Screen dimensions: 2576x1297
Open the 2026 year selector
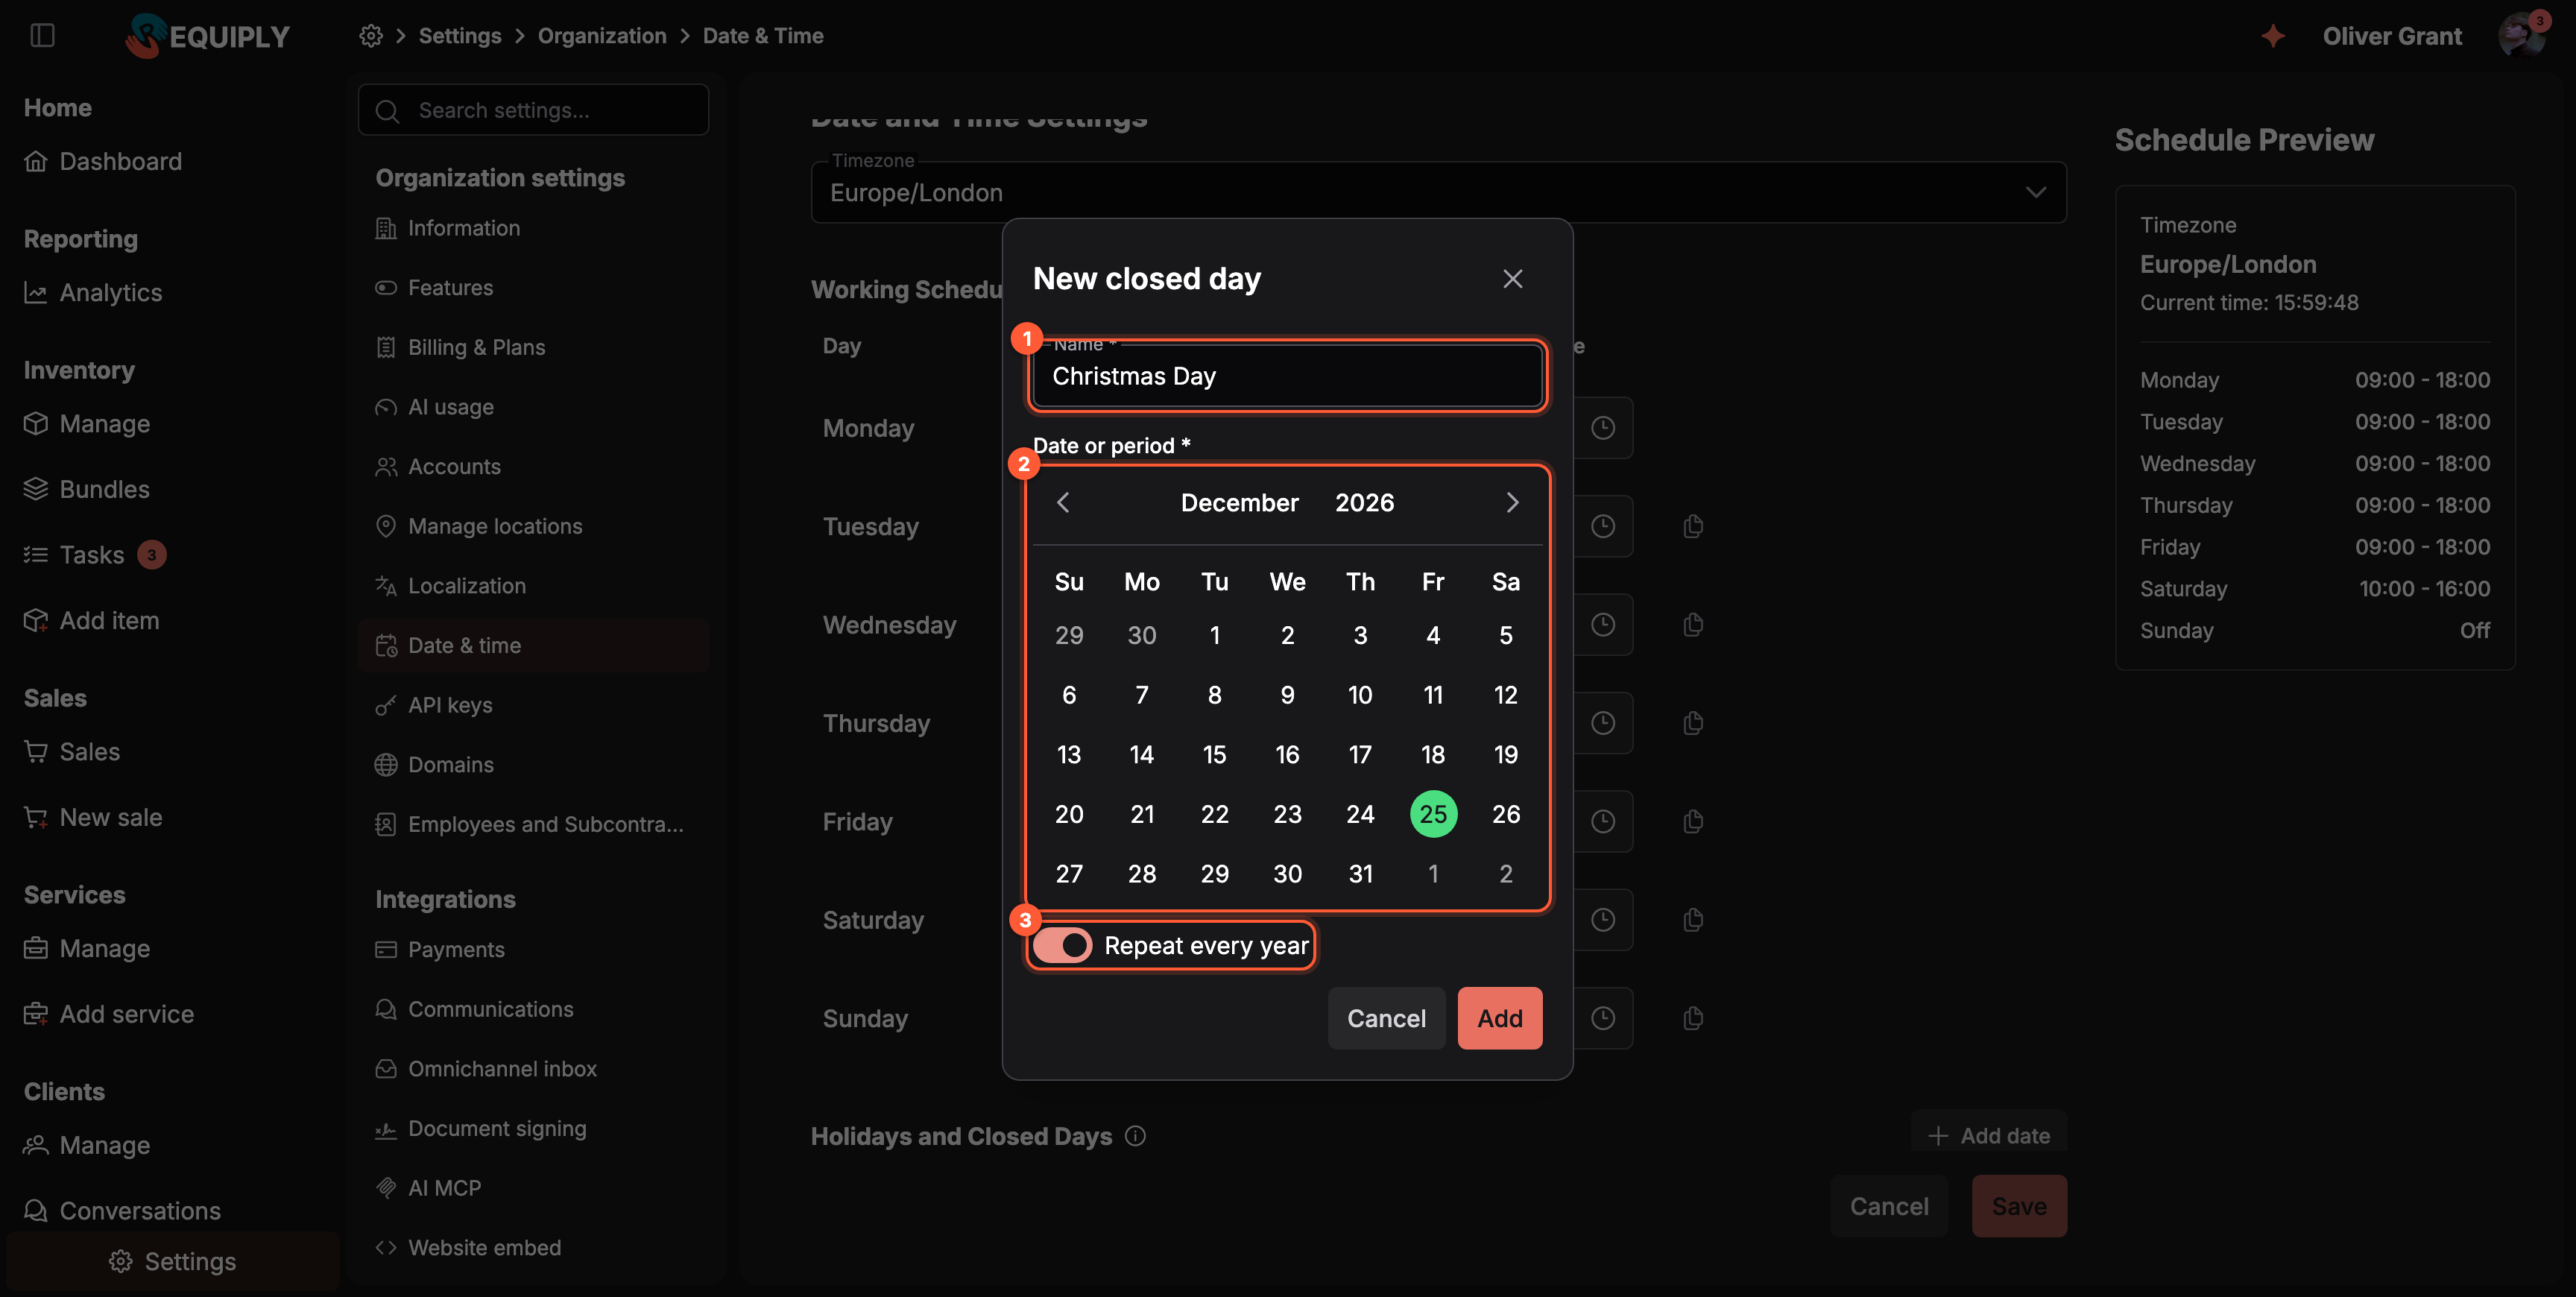pos(1364,502)
